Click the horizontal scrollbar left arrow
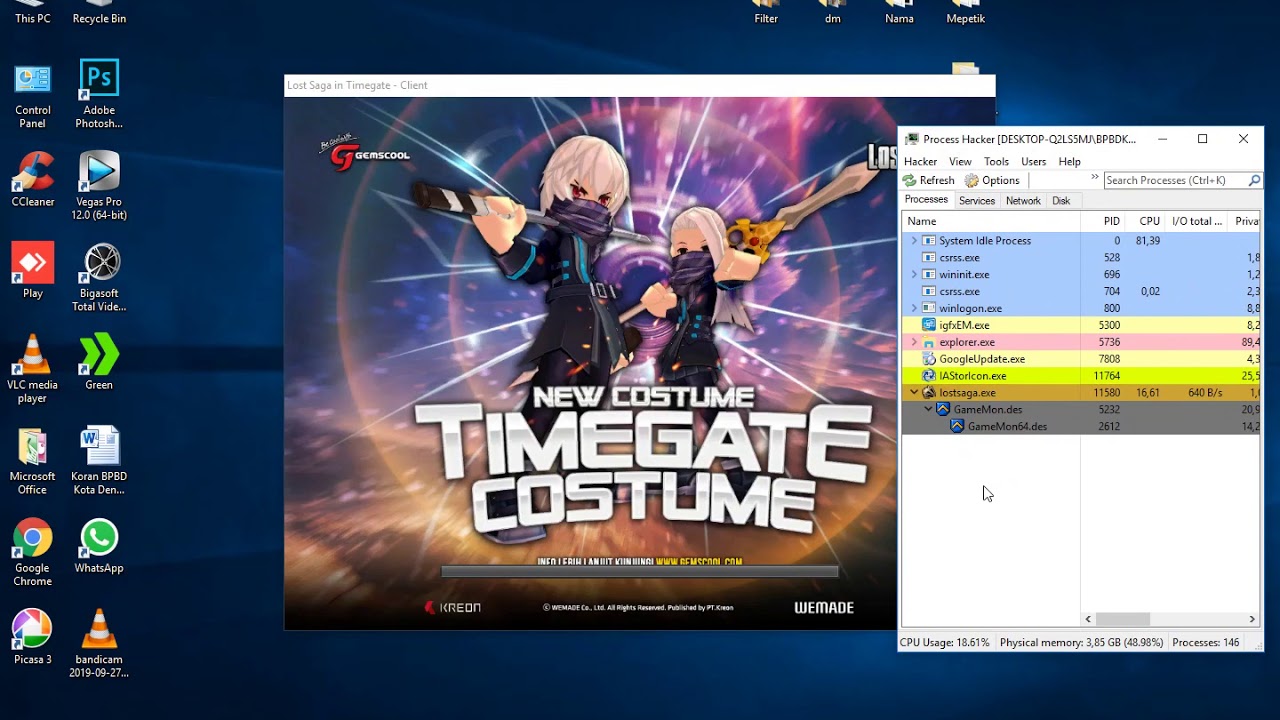Viewport: 1280px width, 720px height. (x=1088, y=619)
